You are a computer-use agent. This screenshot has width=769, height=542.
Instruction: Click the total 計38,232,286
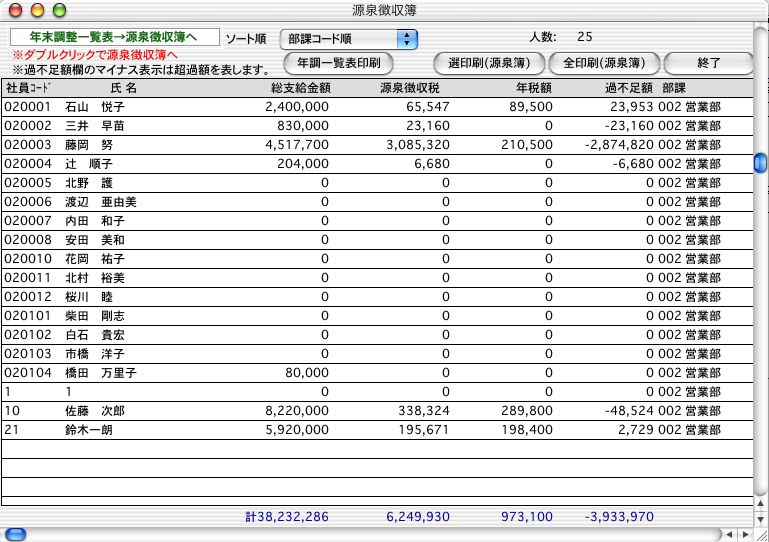click(x=287, y=517)
